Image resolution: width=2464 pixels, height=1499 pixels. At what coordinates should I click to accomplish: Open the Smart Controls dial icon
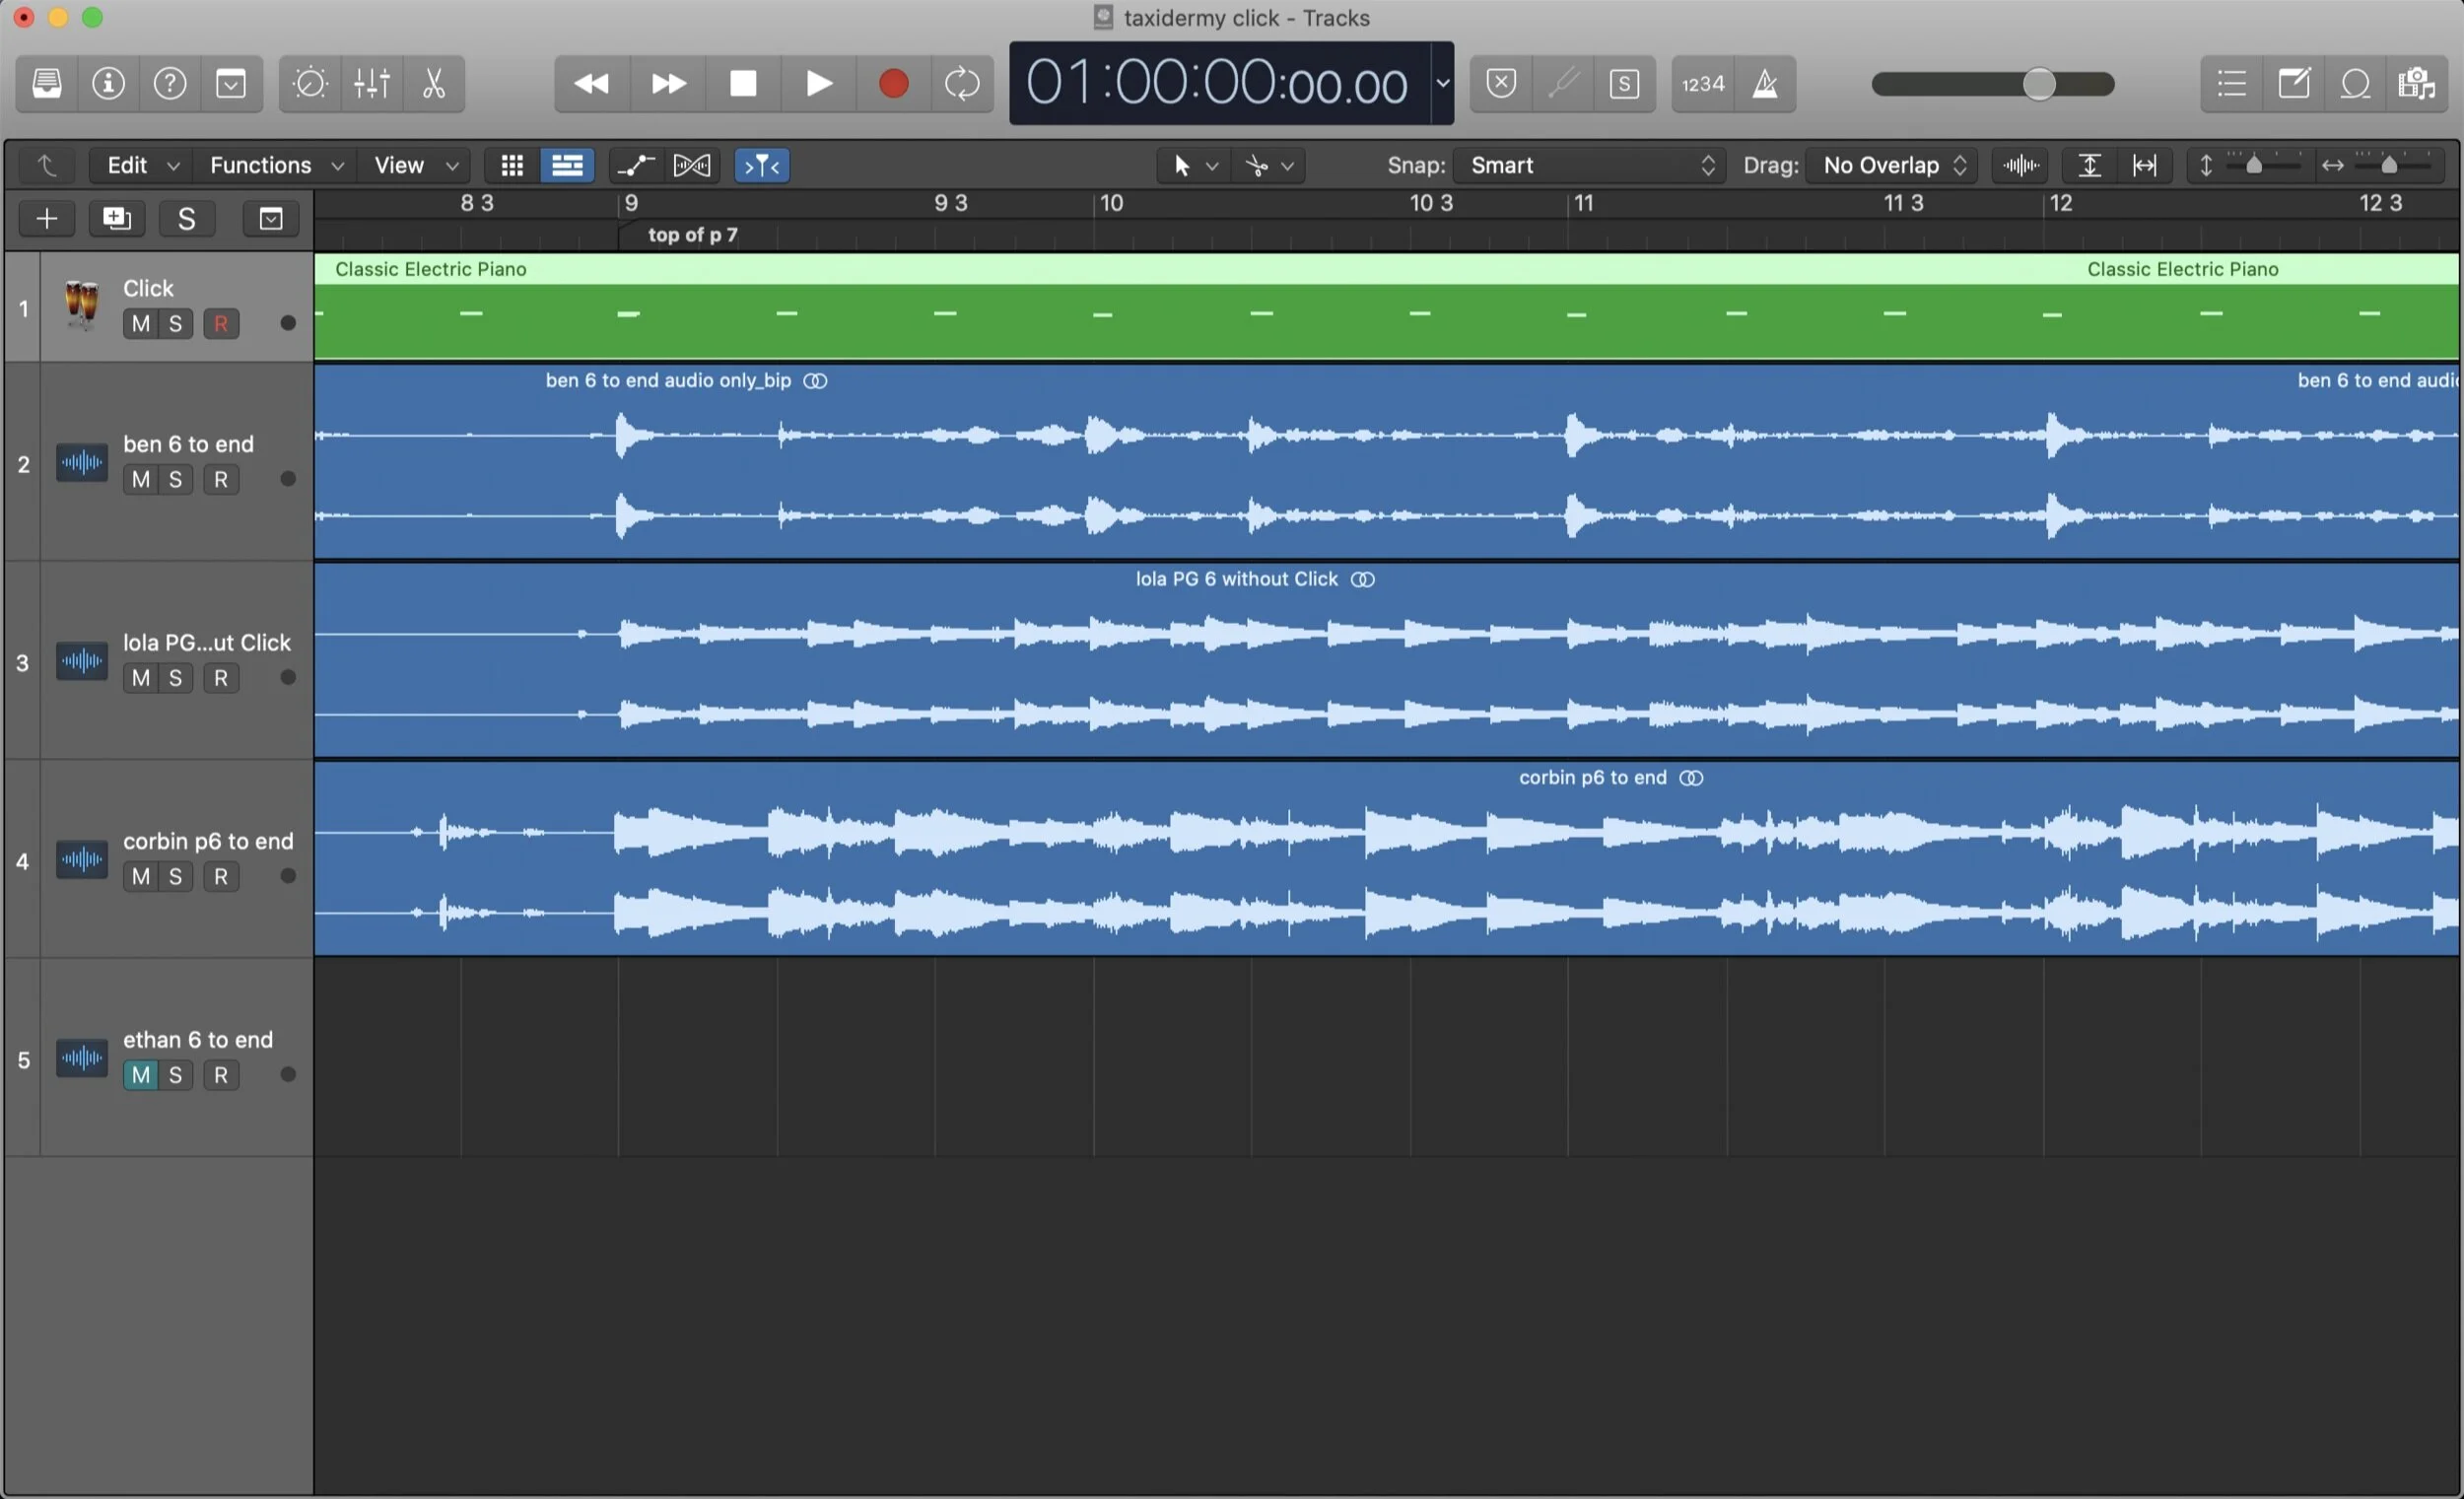(x=309, y=83)
